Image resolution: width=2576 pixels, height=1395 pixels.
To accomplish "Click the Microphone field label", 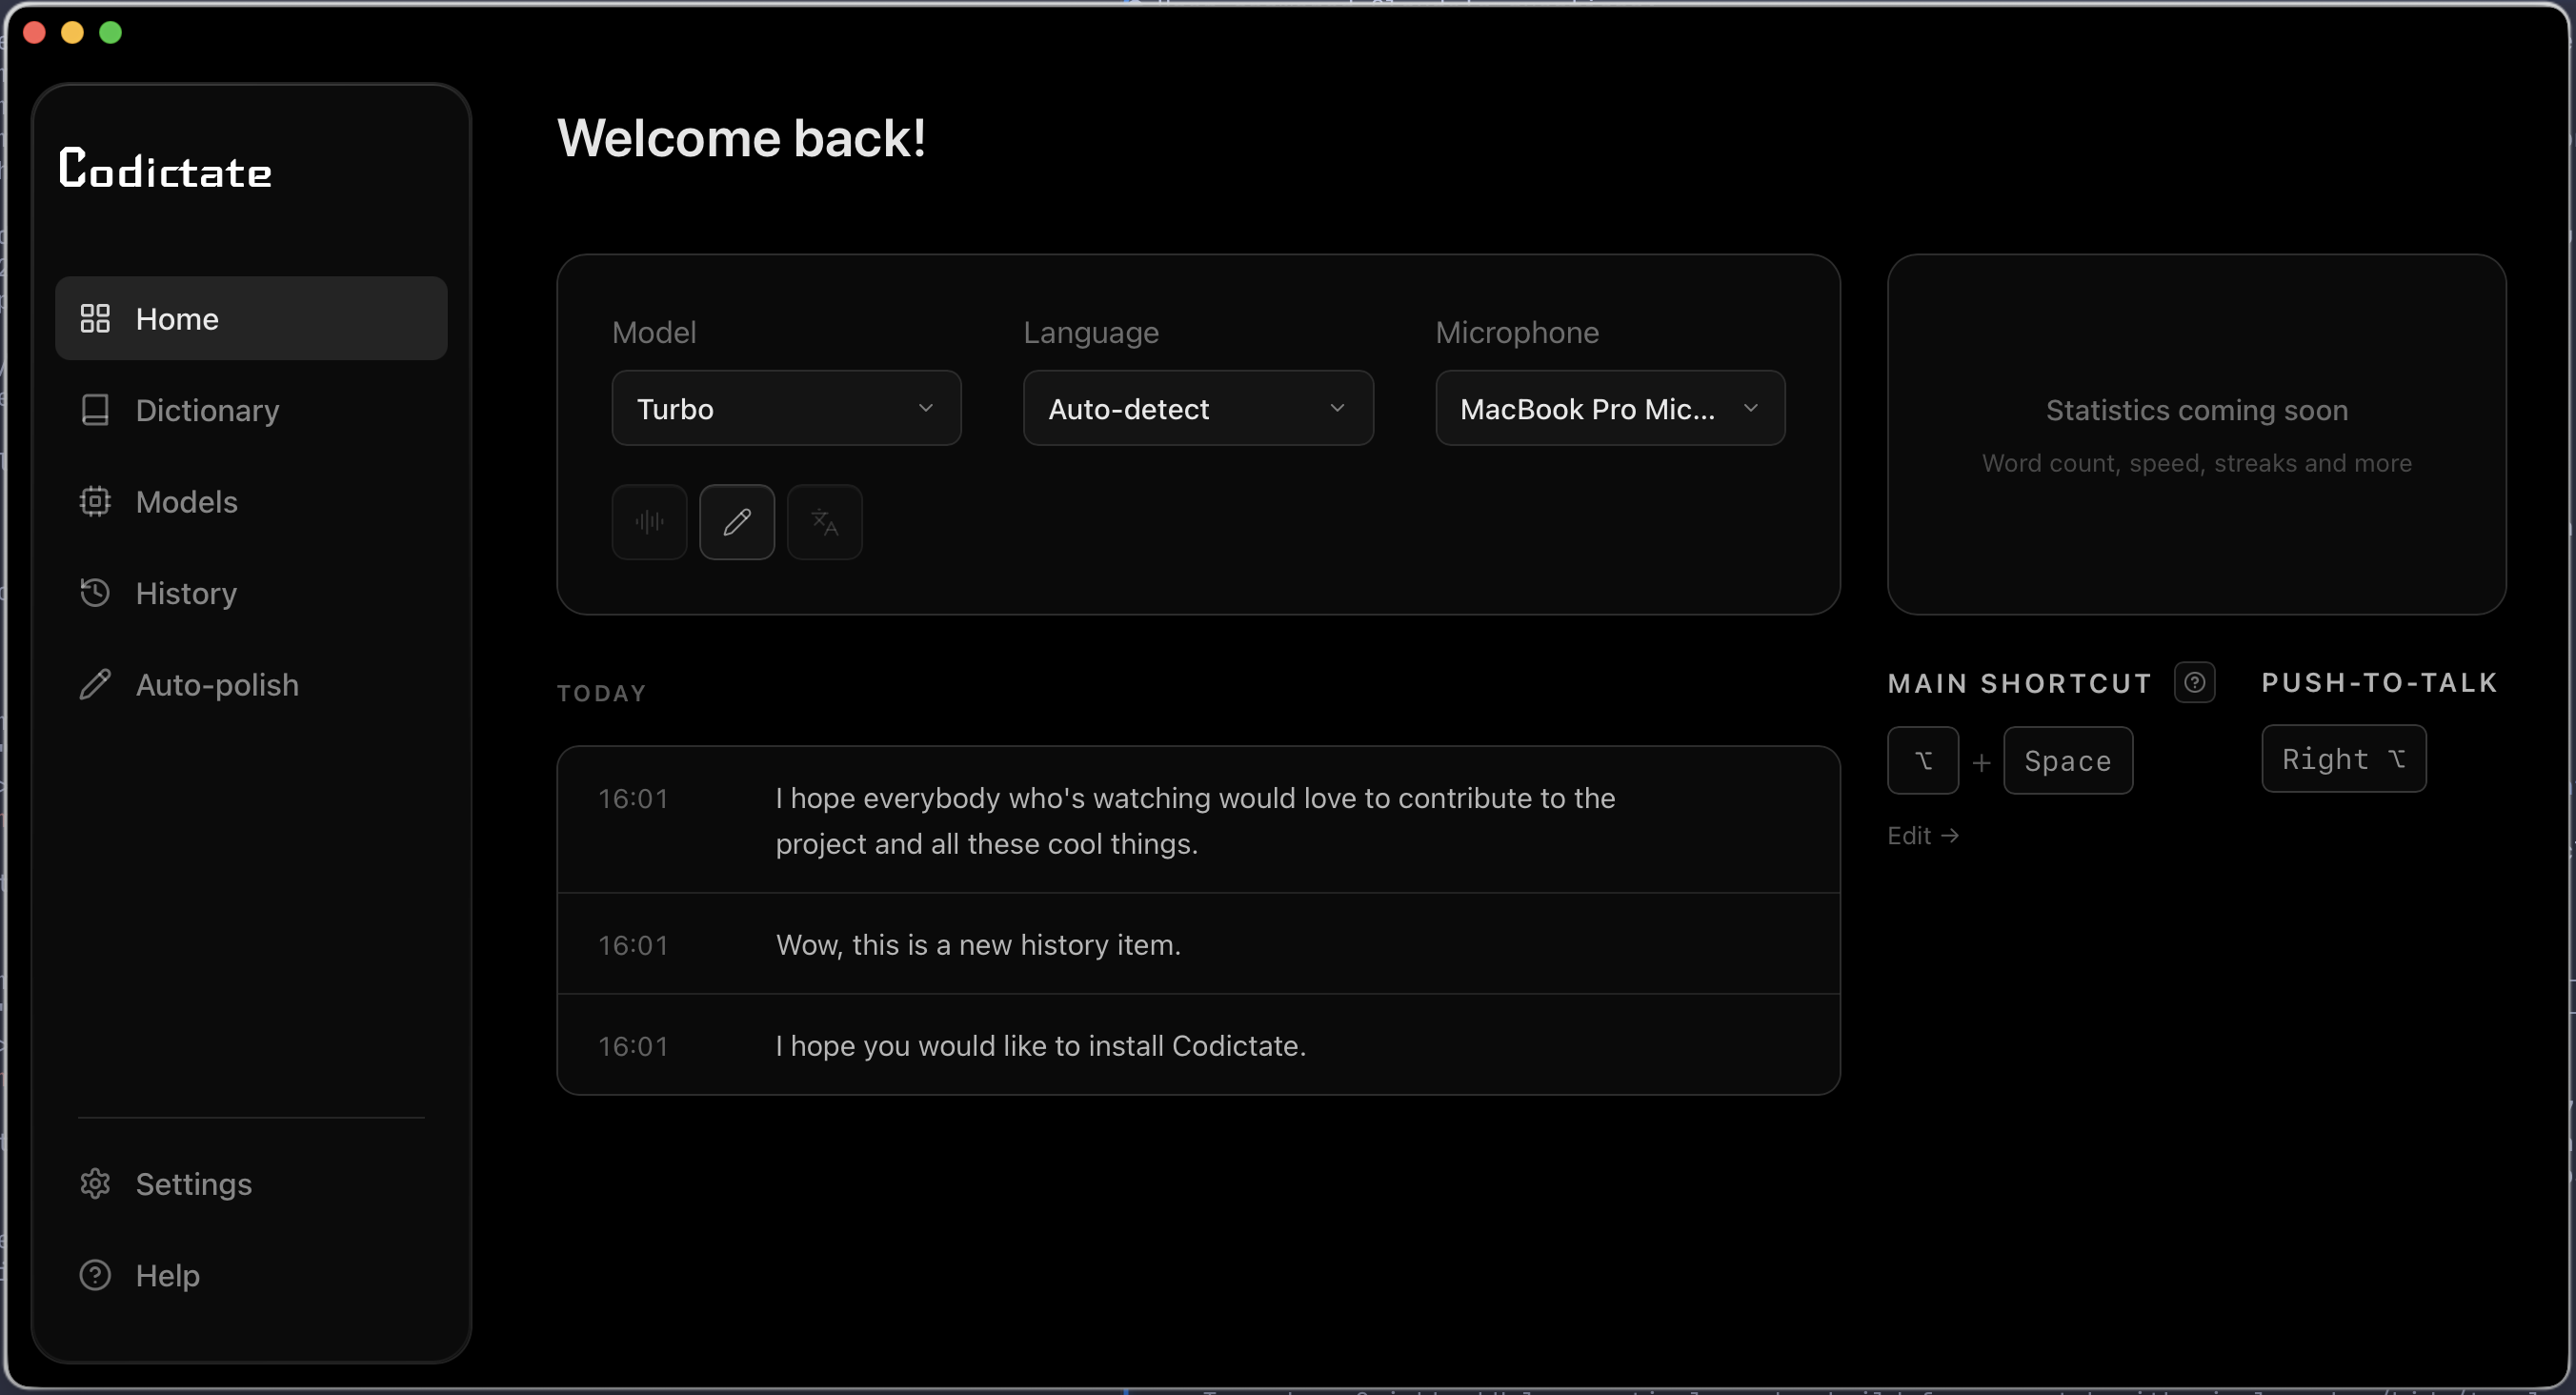I will [1517, 332].
